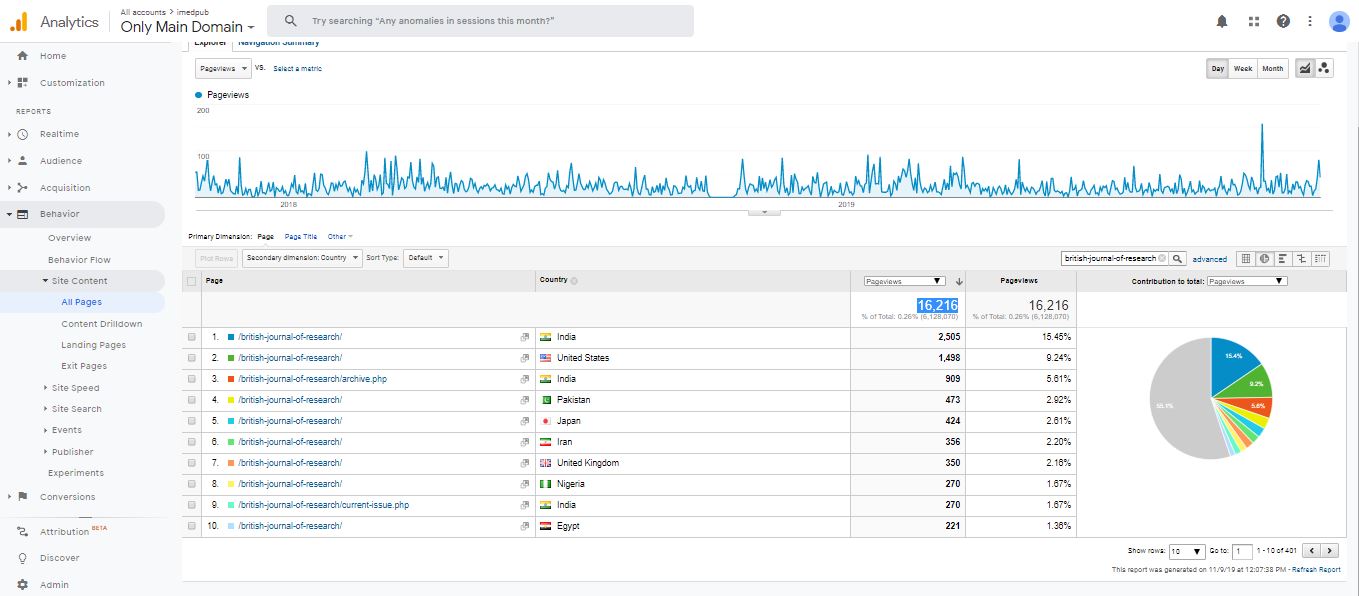Screen dimensions: 1359x596
Task: Check the select-all checkbox in table header
Action: (192, 281)
